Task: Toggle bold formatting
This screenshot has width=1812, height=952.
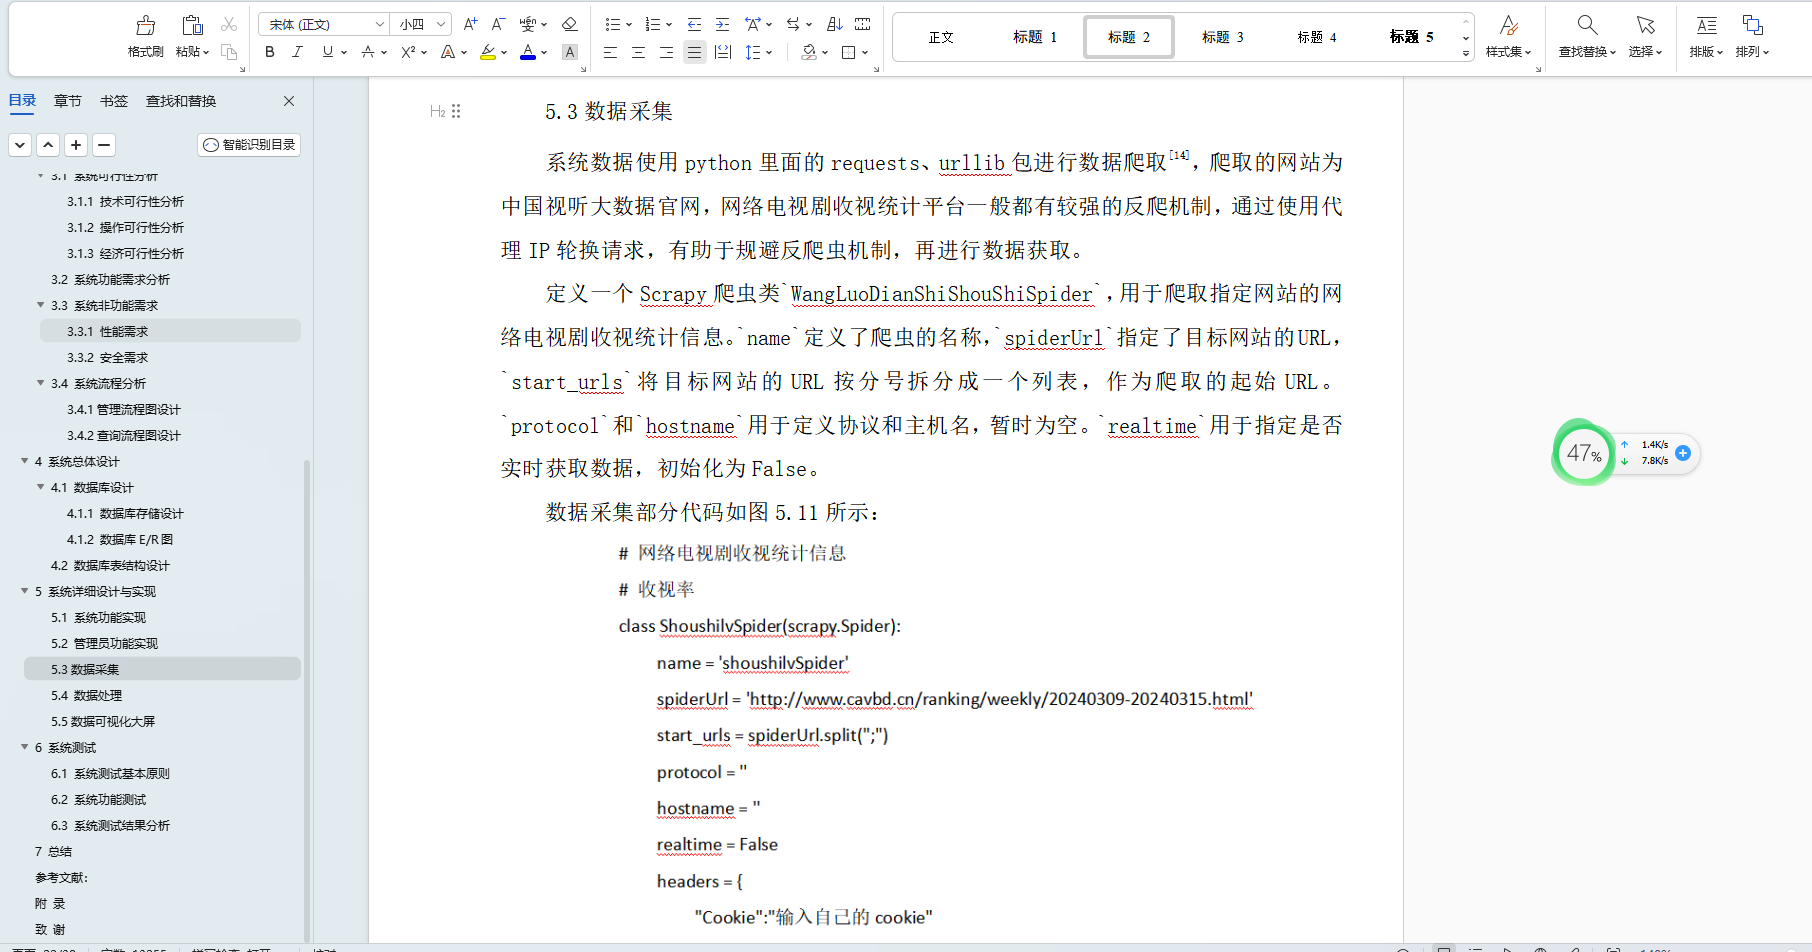Action: click(270, 52)
